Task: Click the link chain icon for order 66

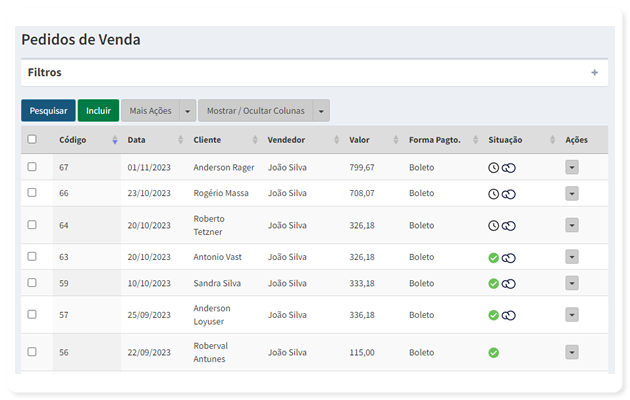Action: tap(509, 194)
